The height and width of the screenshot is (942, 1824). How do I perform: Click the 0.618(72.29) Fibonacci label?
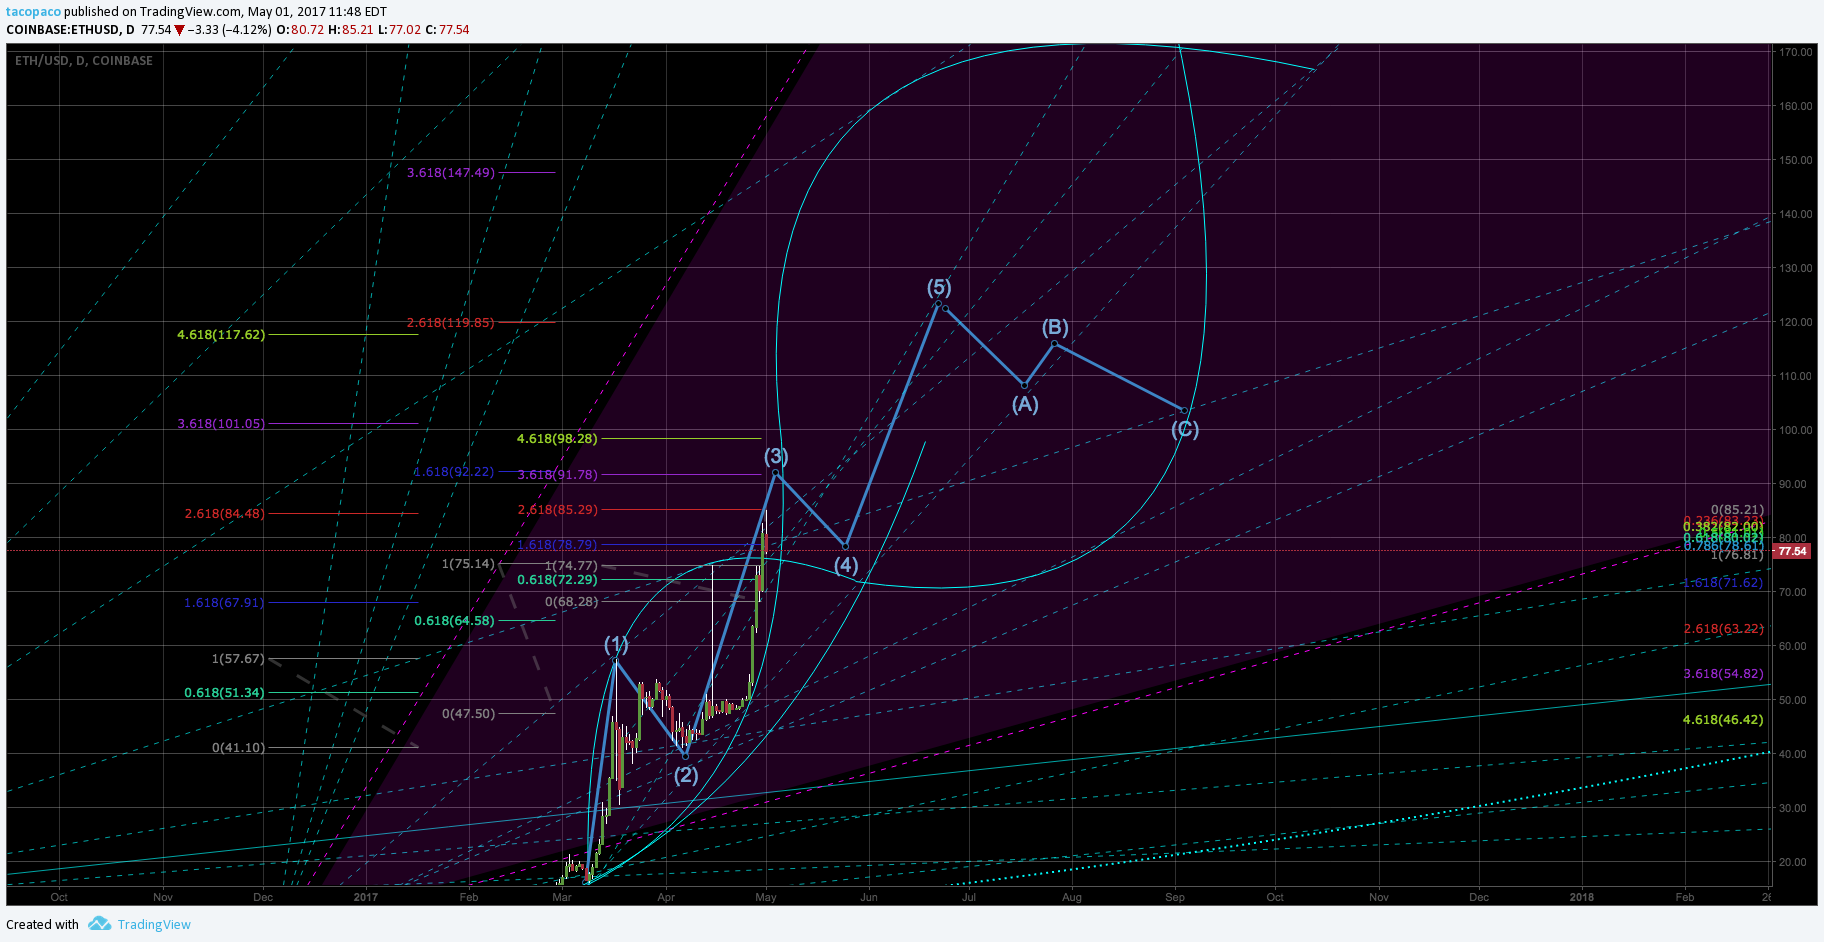tap(557, 580)
